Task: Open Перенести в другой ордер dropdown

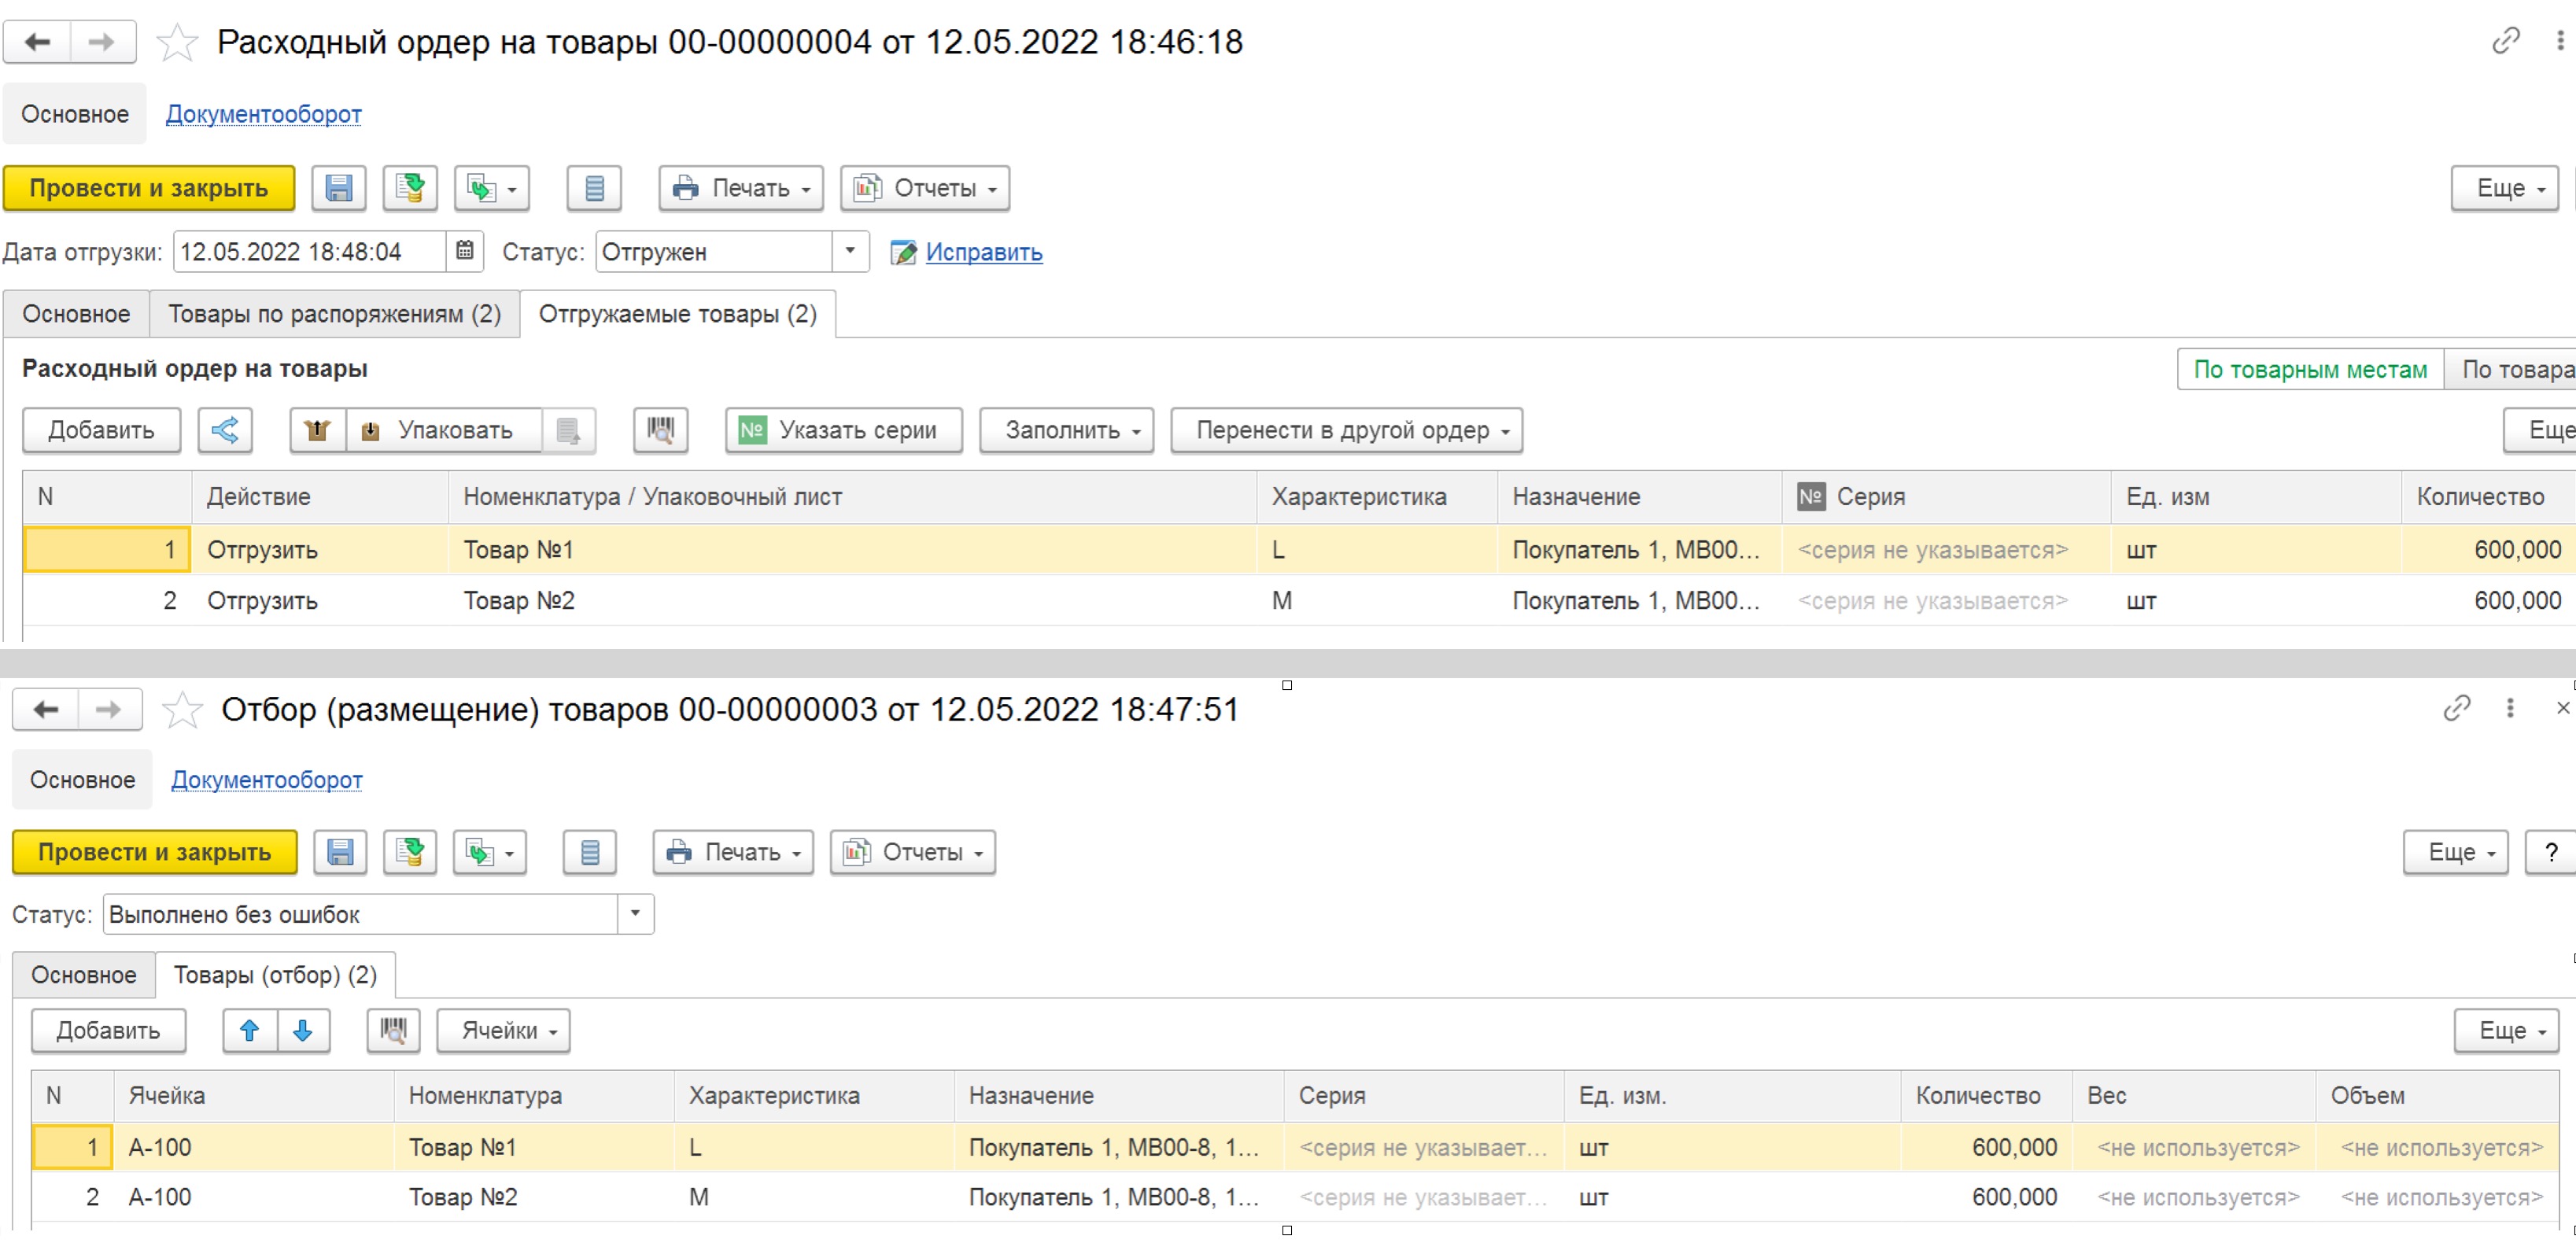Action: 1346,430
